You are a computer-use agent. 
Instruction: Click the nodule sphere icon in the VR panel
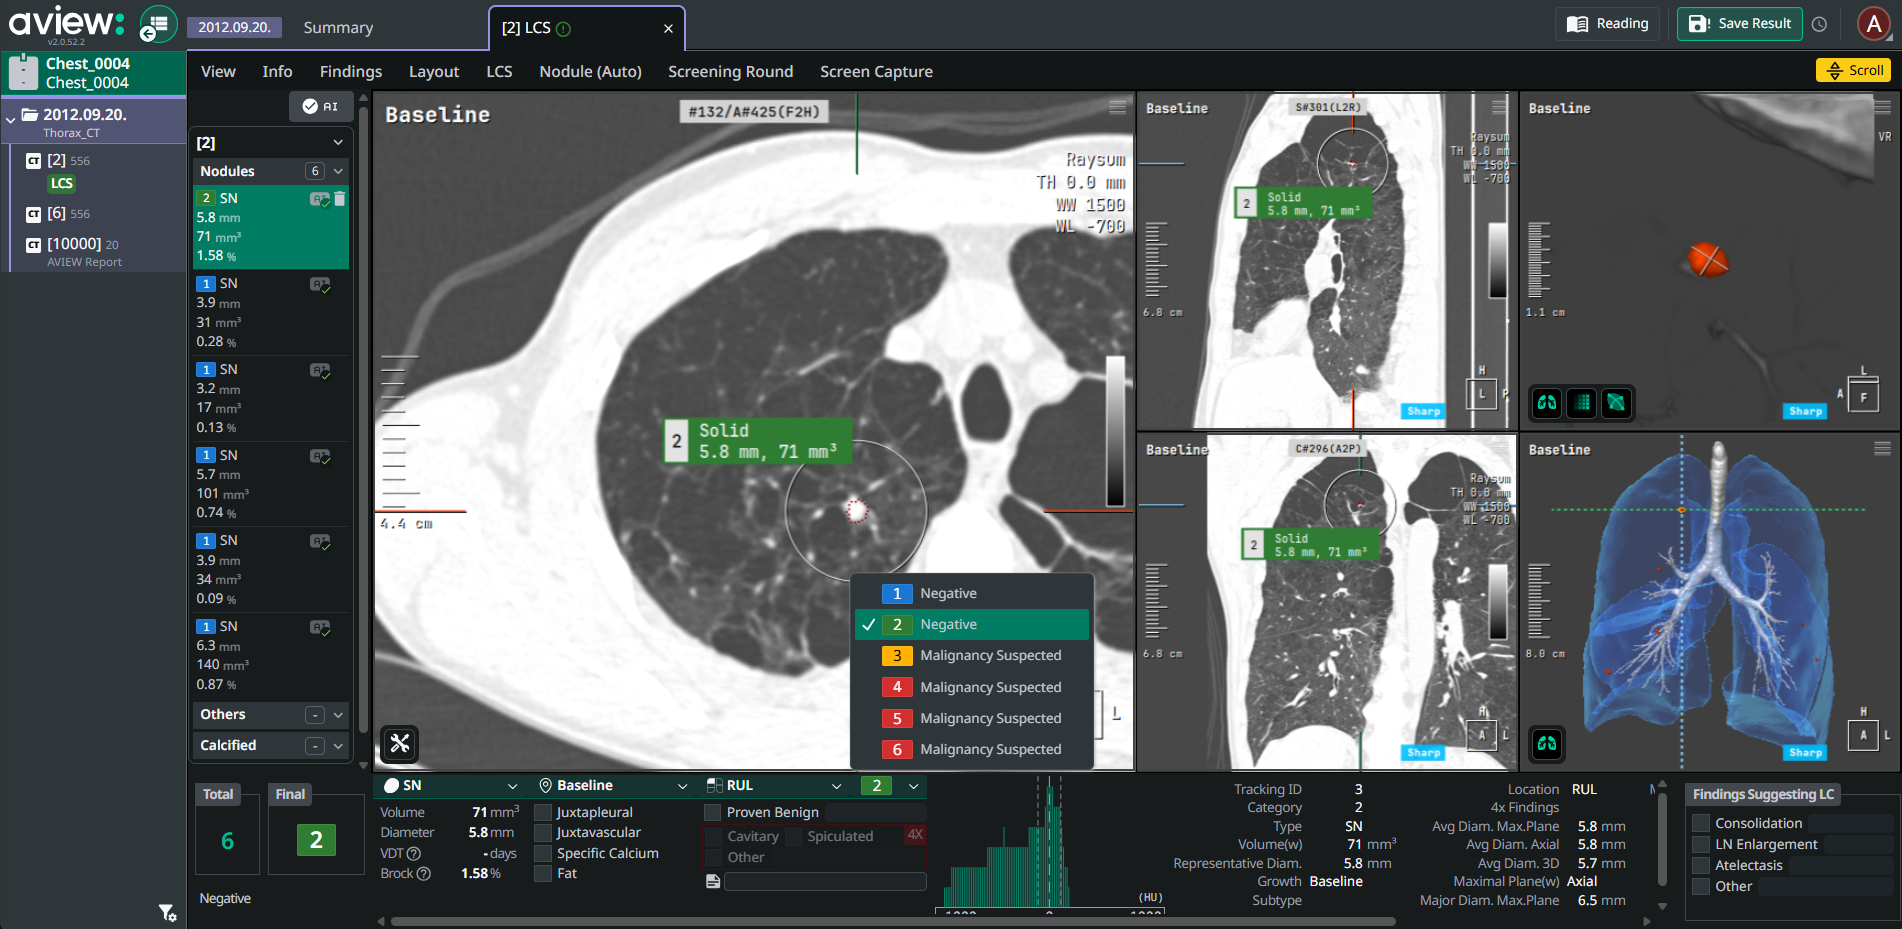pyautogui.click(x=1616, y=403)
